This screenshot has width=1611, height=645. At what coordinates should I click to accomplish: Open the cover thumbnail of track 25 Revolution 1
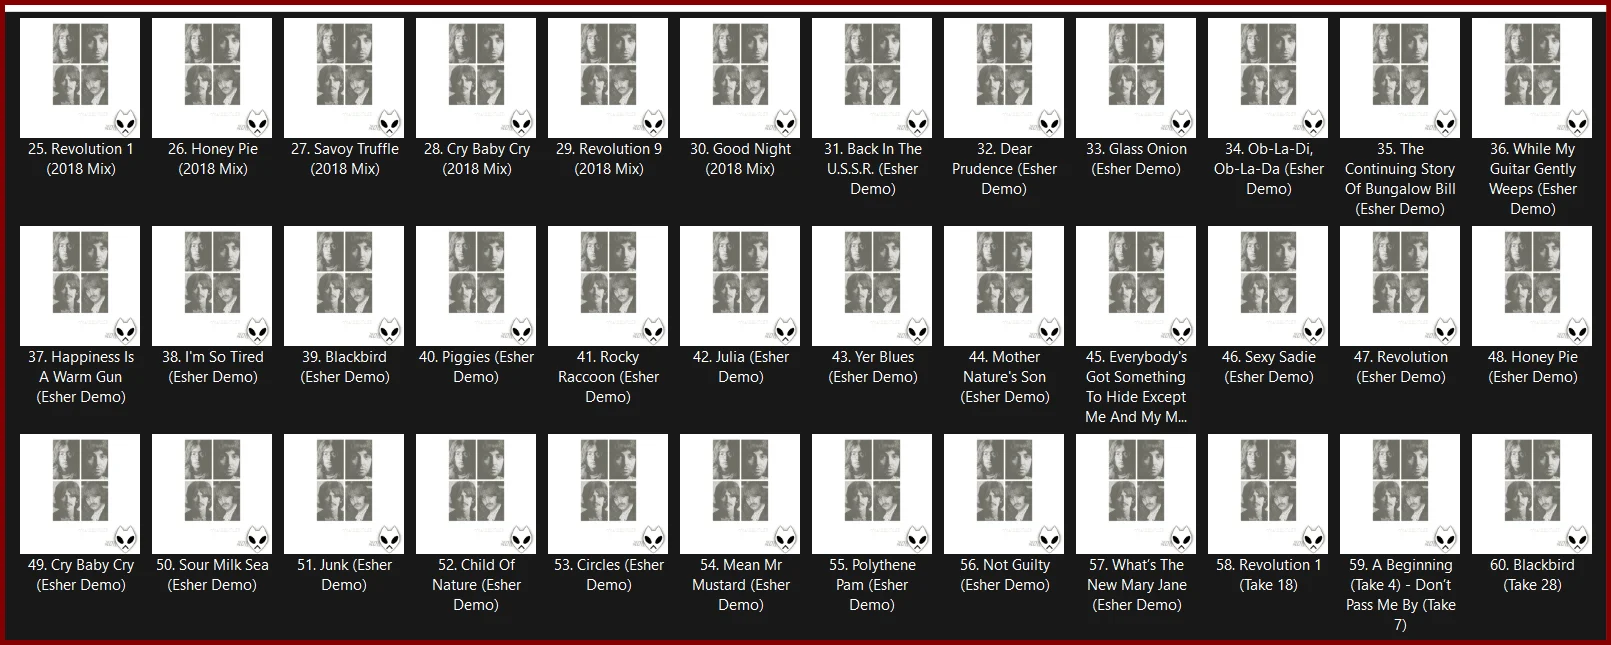pos(80,78)
